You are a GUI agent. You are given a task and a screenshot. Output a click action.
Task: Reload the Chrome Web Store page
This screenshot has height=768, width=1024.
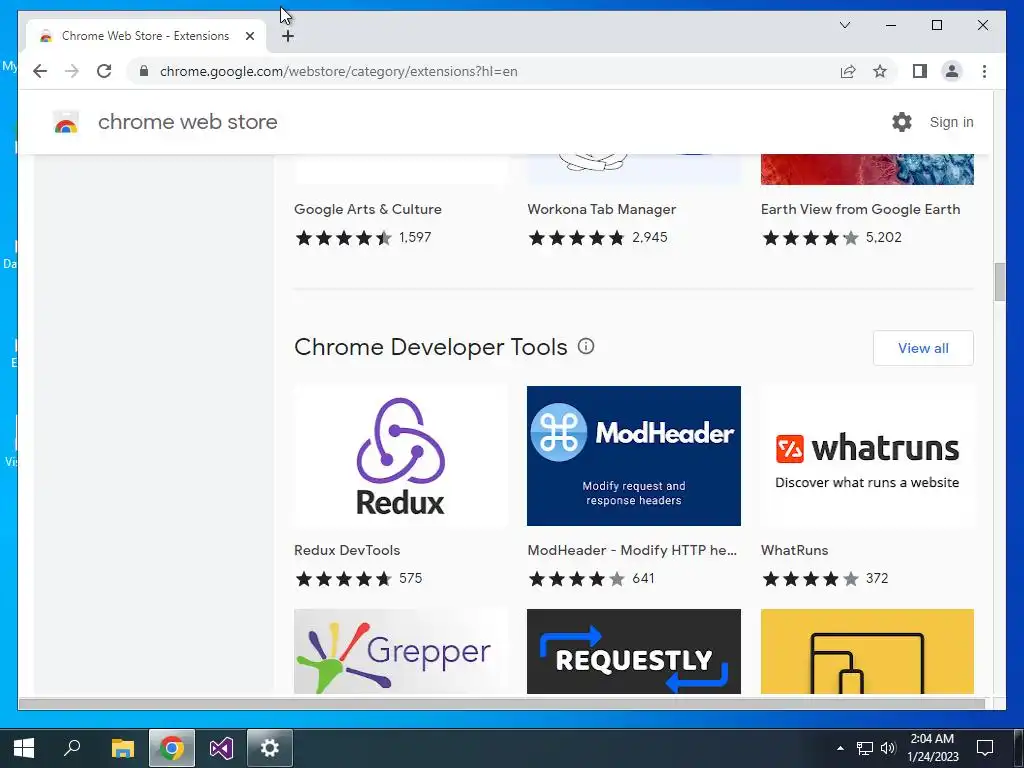click(104, 71)
